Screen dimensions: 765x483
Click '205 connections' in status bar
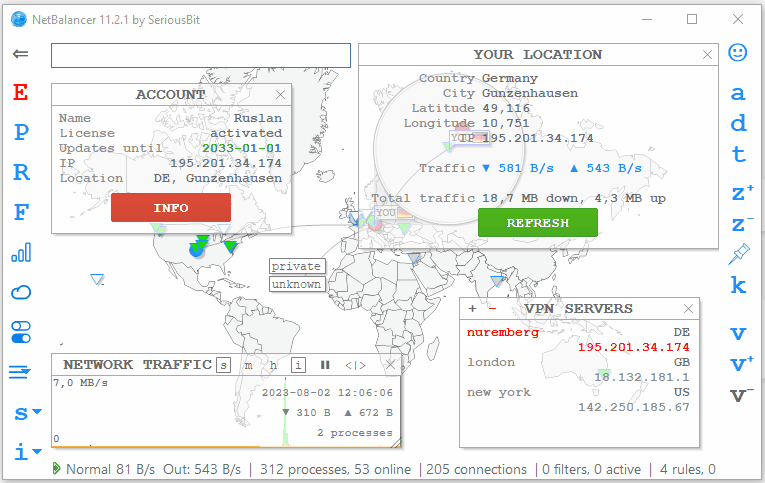pos(476,469)
